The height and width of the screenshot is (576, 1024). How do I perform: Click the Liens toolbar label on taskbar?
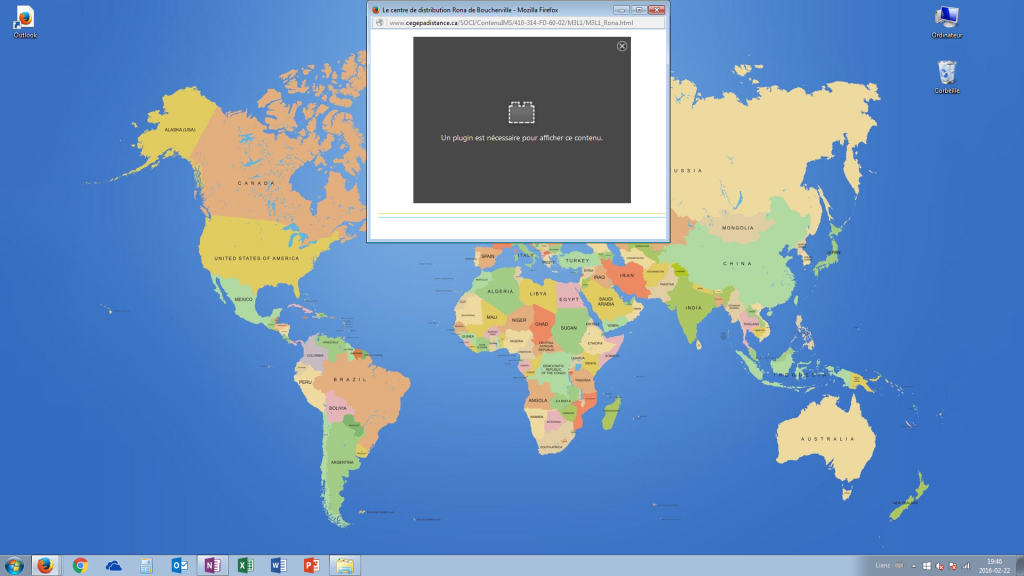click(882, 566)
